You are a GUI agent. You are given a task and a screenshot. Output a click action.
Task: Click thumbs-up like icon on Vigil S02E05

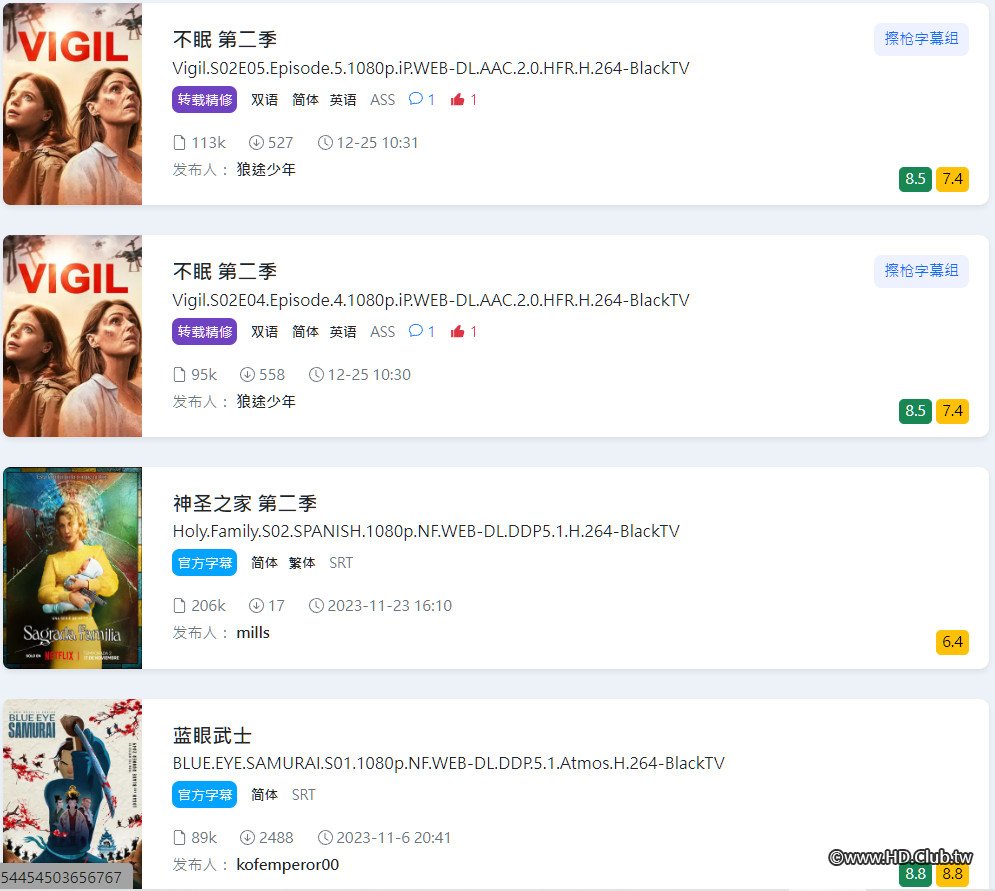(458, 99)
